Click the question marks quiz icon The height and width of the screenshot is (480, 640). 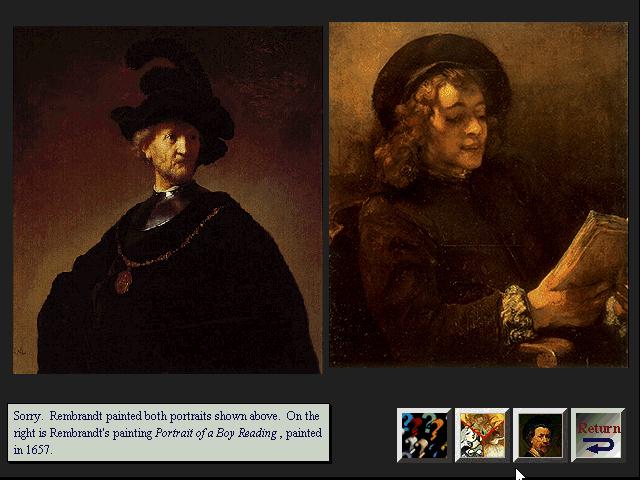pyautogui.click(x=424, y=435)
